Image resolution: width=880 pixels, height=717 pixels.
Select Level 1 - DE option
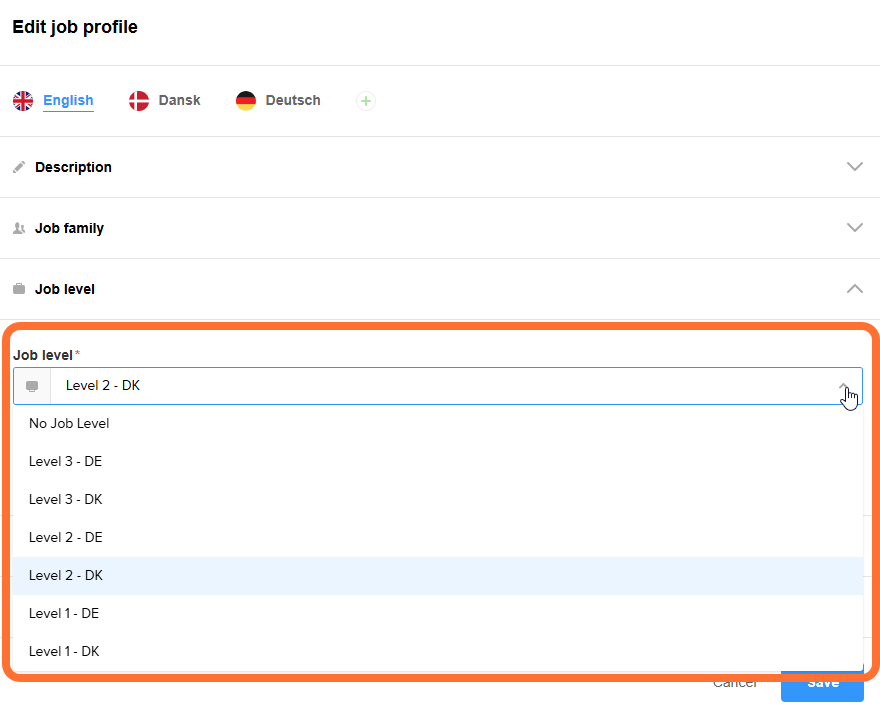438,614
